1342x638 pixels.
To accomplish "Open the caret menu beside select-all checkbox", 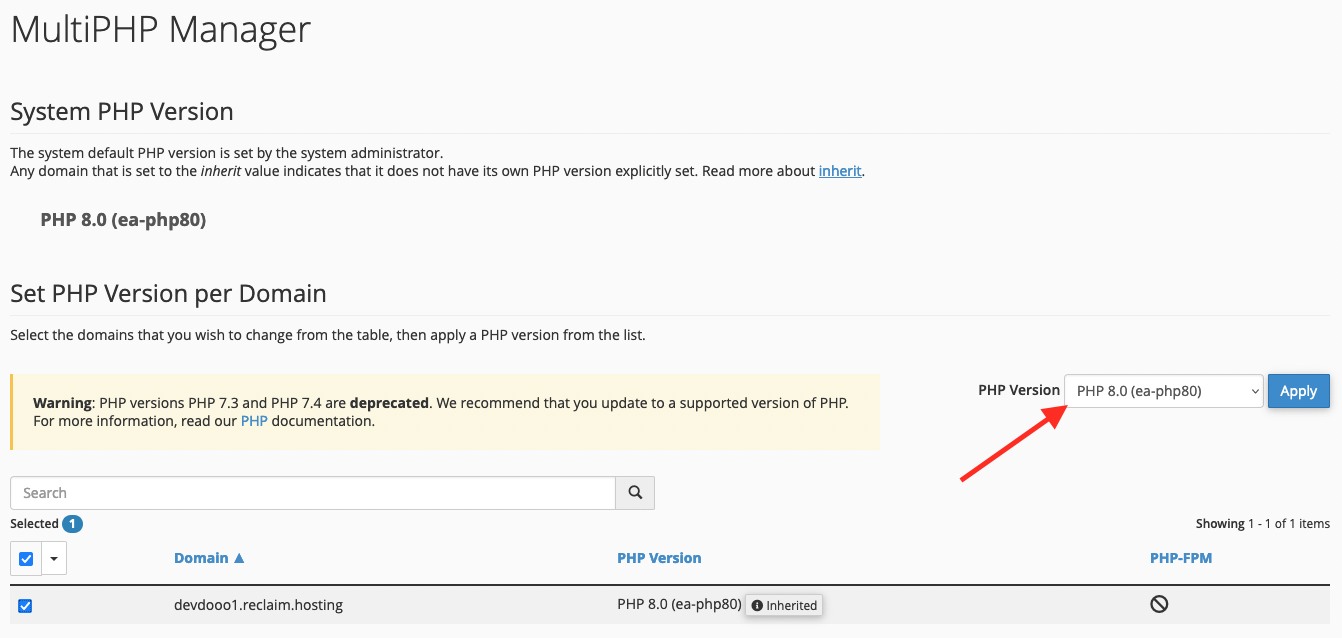I will [x=54, y=558].
